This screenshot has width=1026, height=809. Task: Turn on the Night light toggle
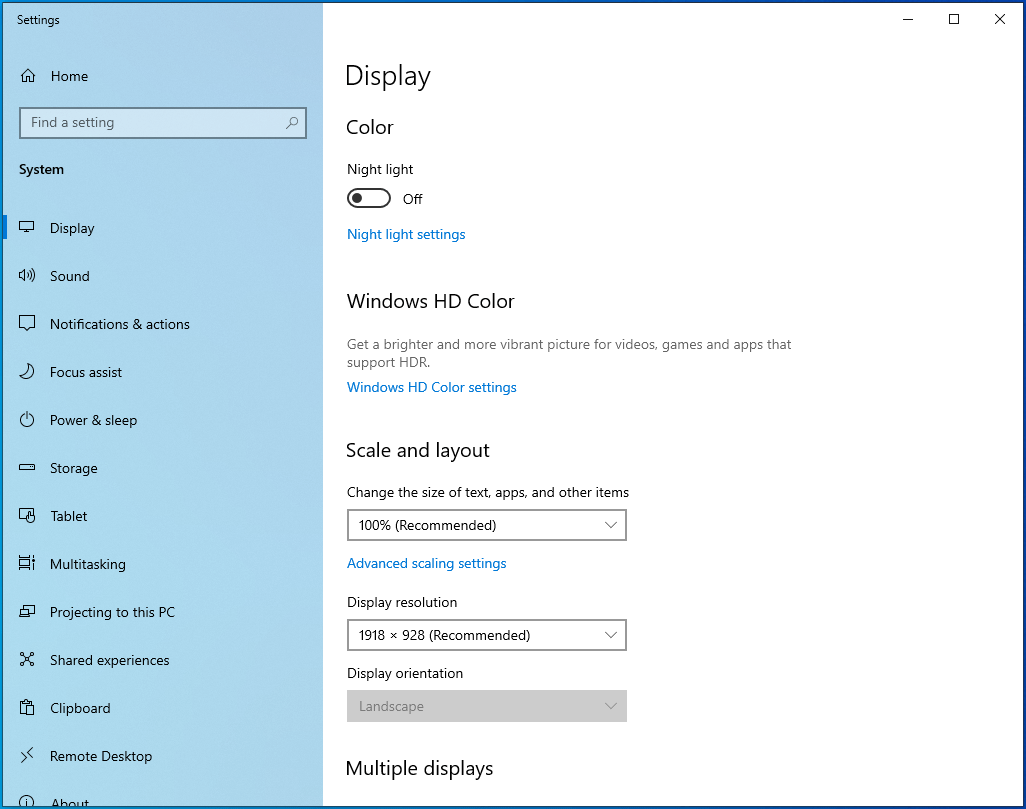point(369,199)
